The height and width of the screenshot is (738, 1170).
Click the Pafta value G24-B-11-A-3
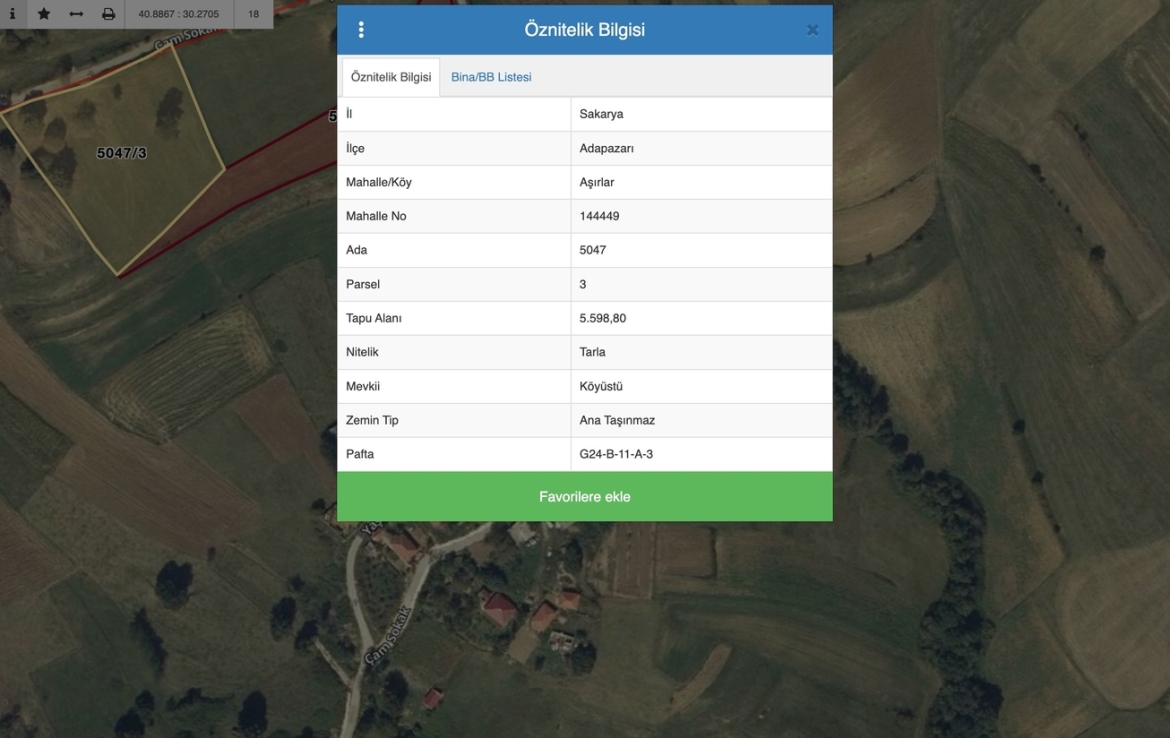tap(616, 454)
